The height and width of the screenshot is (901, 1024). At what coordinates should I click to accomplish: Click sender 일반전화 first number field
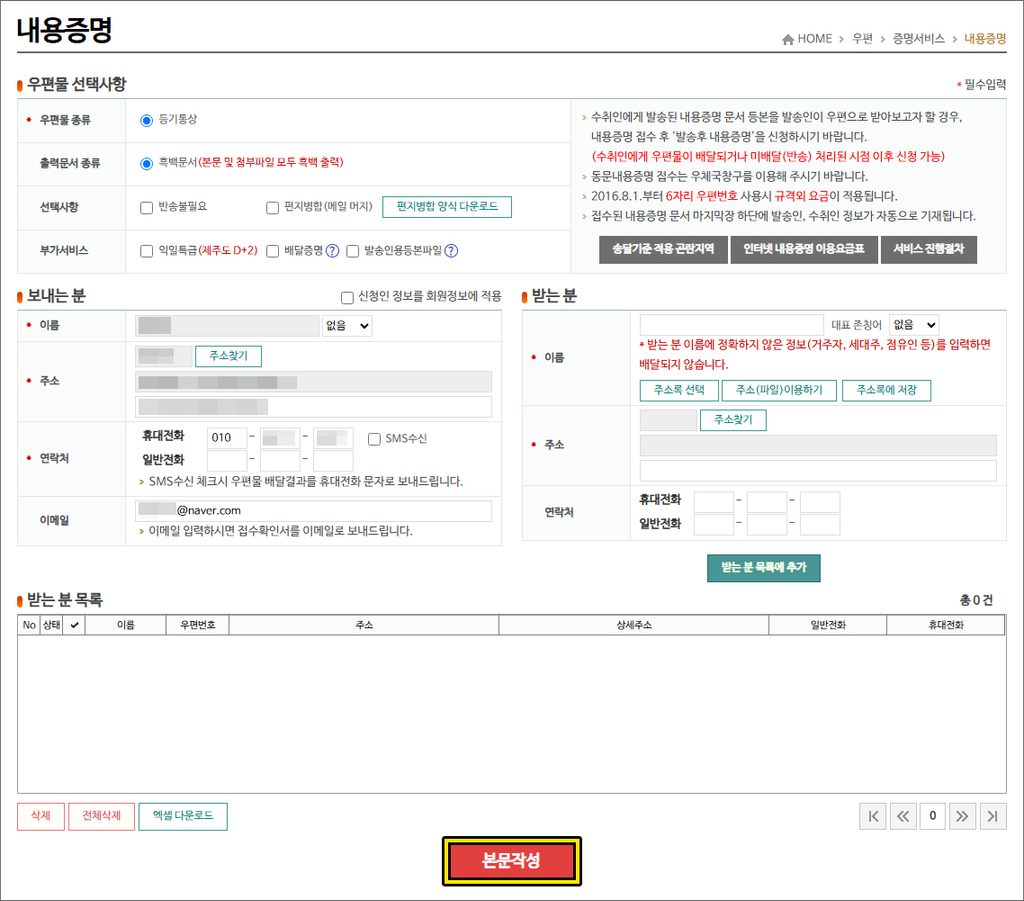click(227, 461)
